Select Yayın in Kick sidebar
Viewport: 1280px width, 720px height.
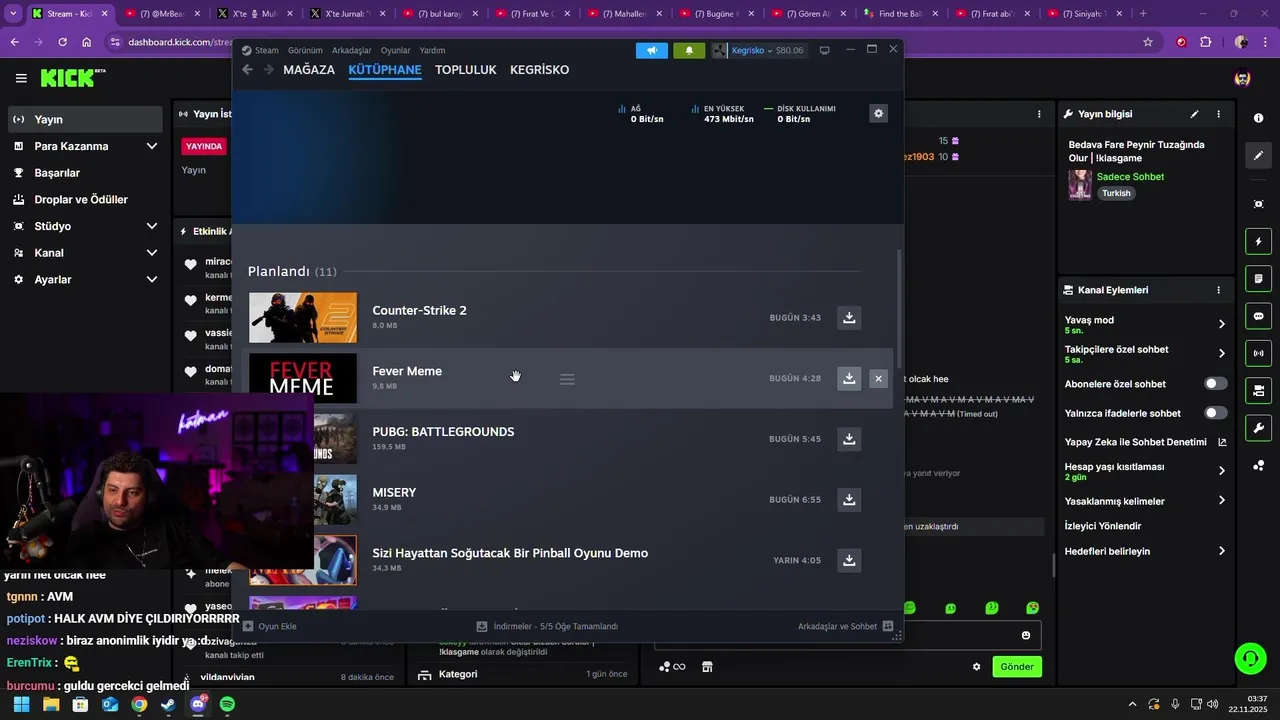coord(84,119)
